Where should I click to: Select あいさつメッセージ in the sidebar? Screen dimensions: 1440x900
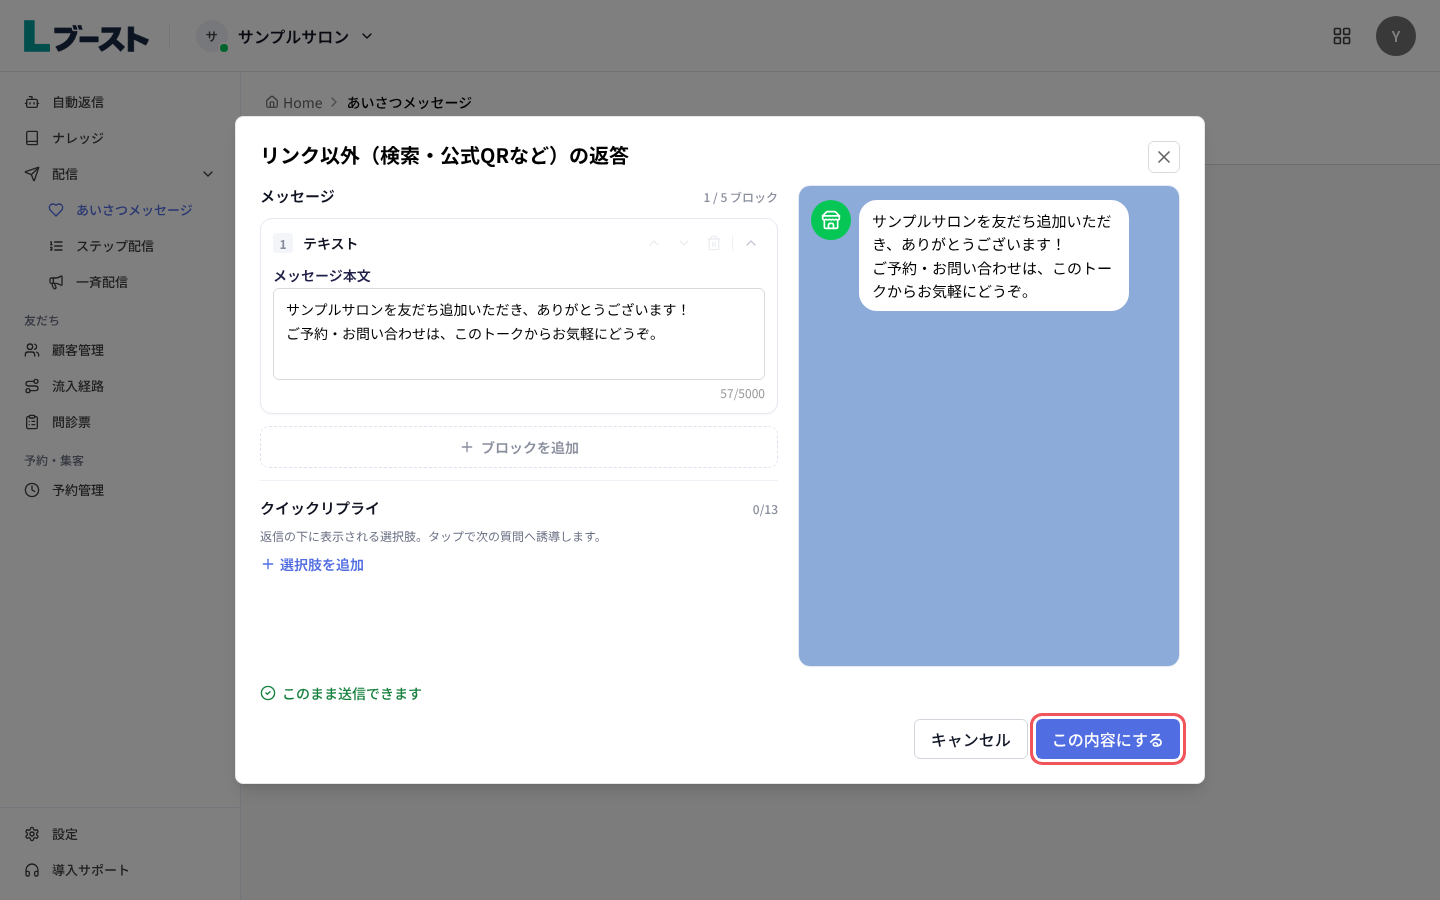[x=132, y=210]
